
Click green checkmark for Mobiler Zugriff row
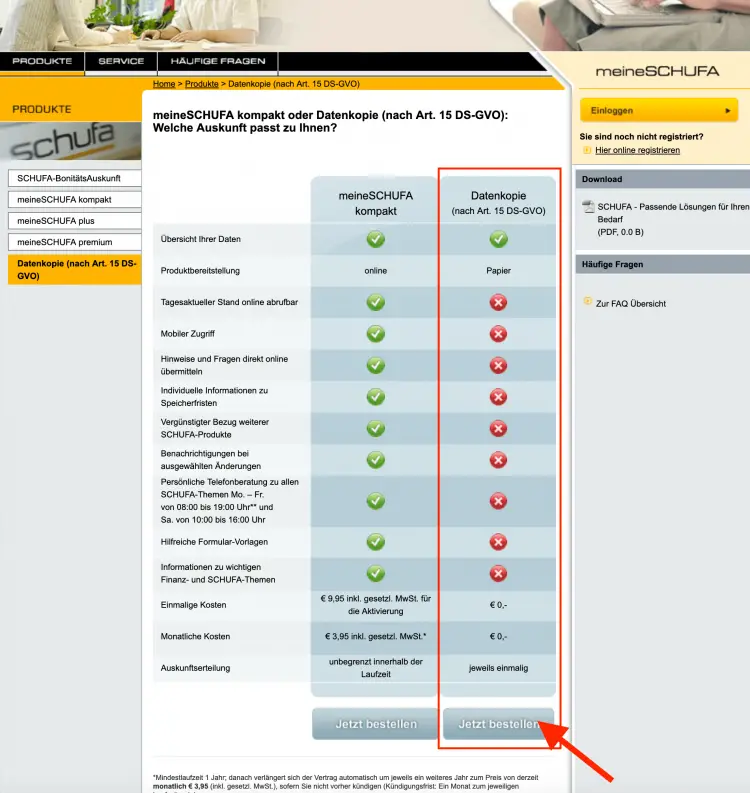[x=375, y=333]
